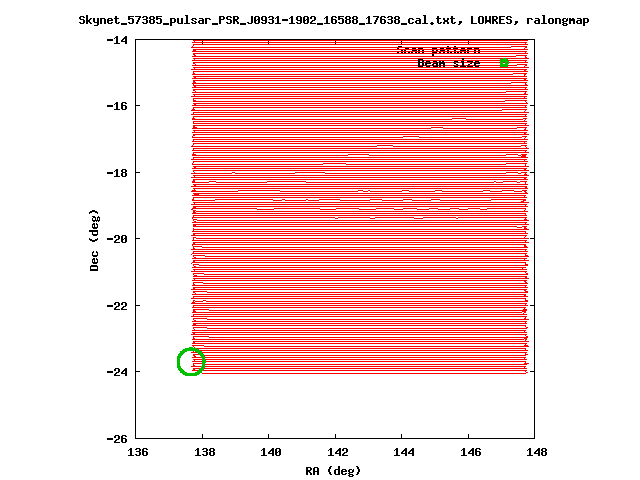This screenshot has width=640, height=480.
Task: Click the -14 tick label on Dec axis
Action: [117, 40]
